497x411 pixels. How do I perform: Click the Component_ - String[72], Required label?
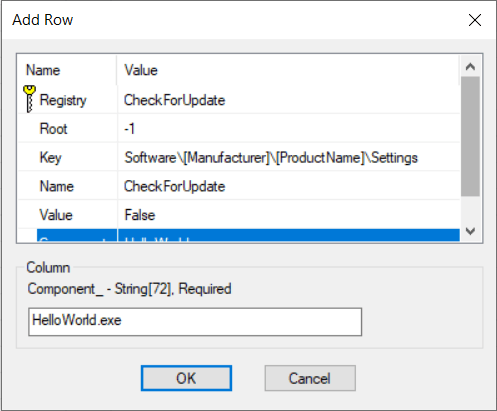point(129,289)
